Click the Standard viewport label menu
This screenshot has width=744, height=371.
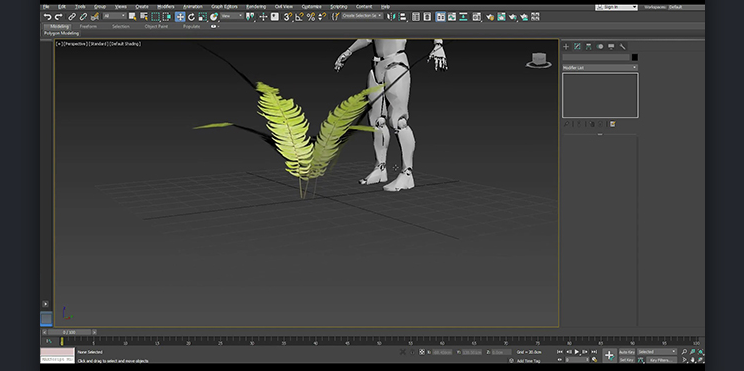[99, 44]
